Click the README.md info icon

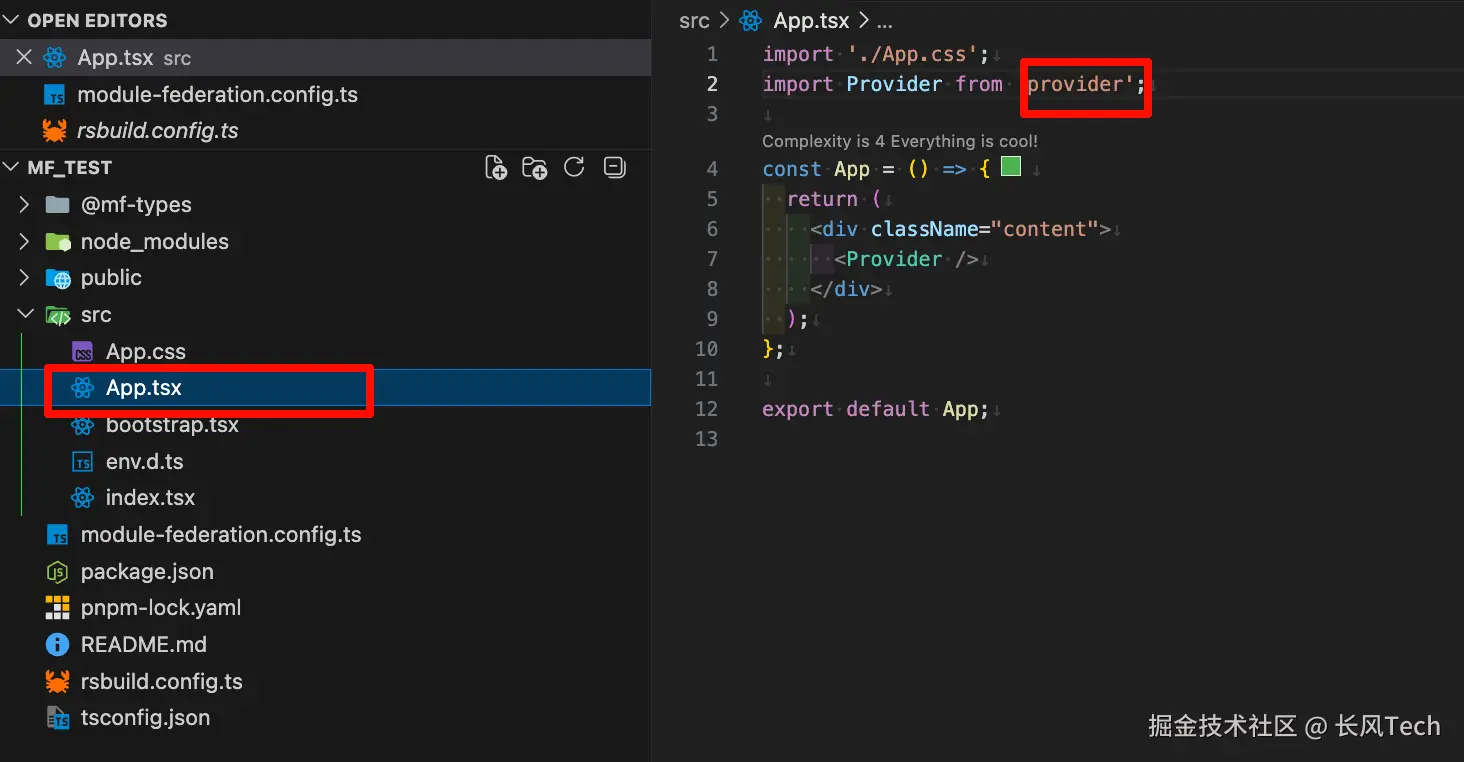(x=58, y=645)
